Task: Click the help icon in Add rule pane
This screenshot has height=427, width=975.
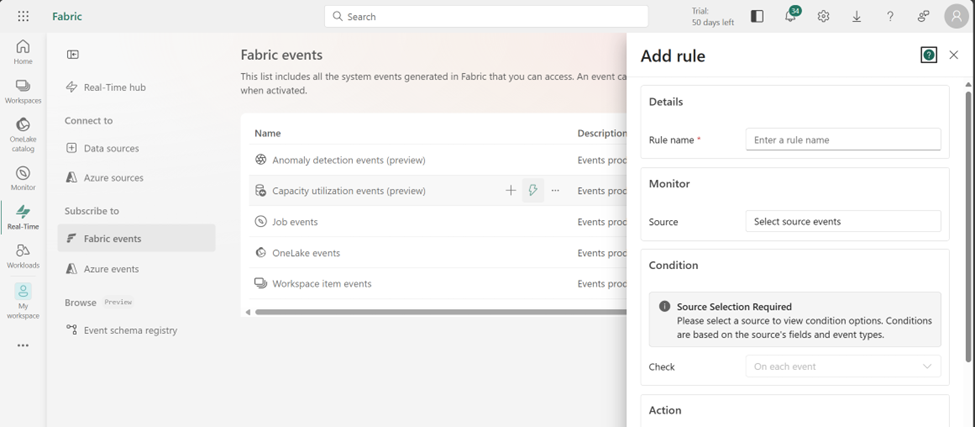Action: 929,55
